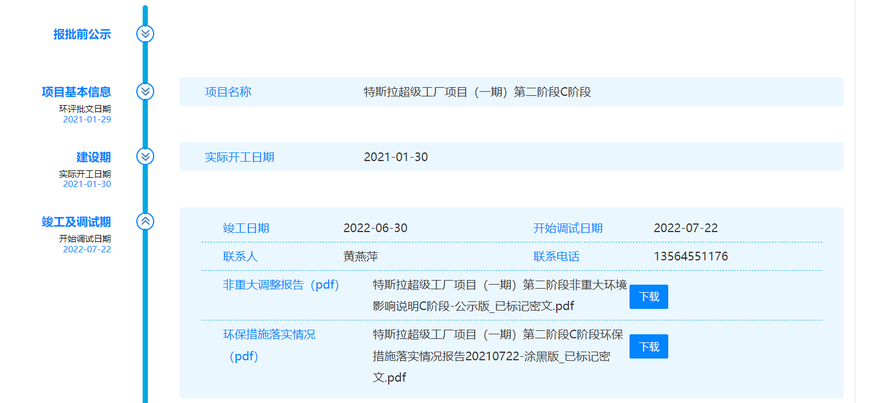Viewport: 875px width, 403px height.
Task: Select the 竣工及调试期 timeline heading
Action: tap(76, 222)
